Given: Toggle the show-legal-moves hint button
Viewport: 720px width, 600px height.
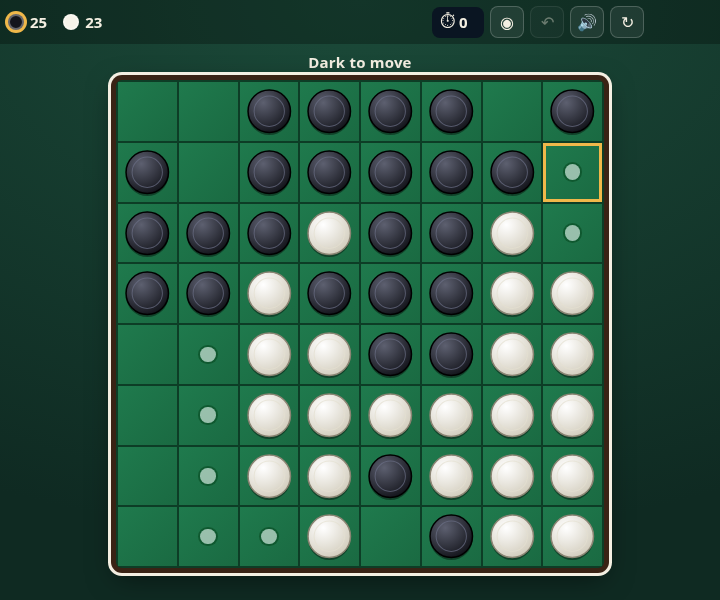Looking at the screenshot, I should click(x=507, y=22).
